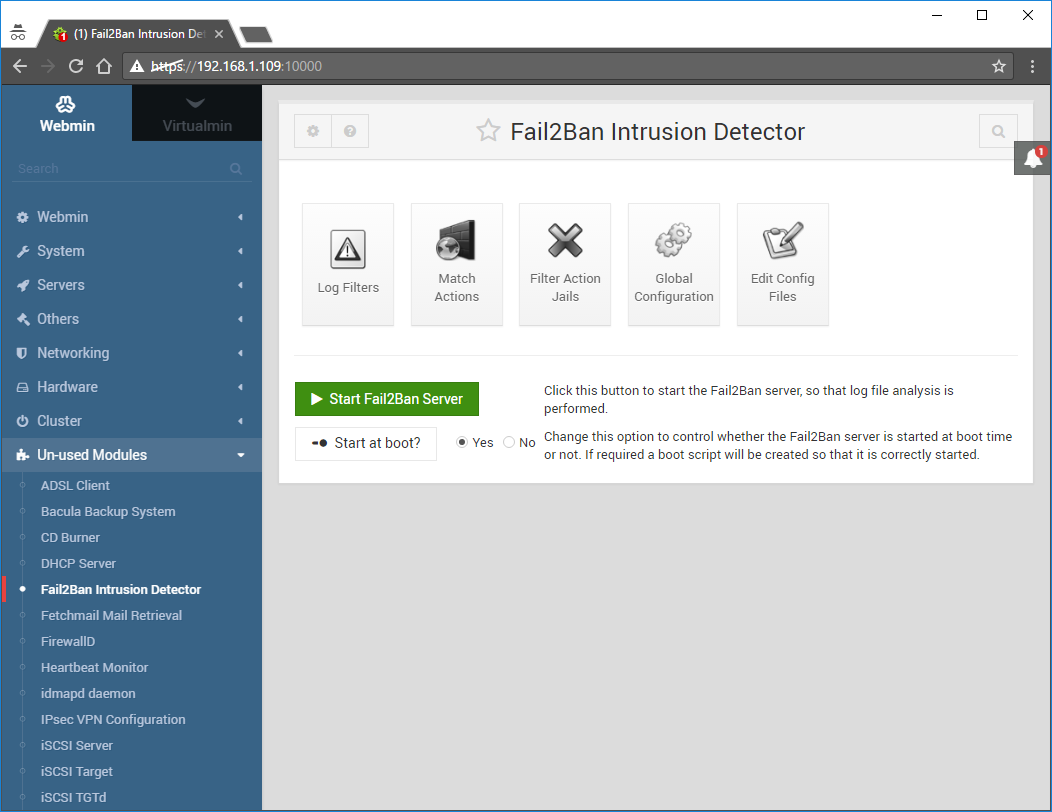Viewport: 1052px width, 812px height.
Task: Reload the page in browser
Action: (x=76, y=66)
